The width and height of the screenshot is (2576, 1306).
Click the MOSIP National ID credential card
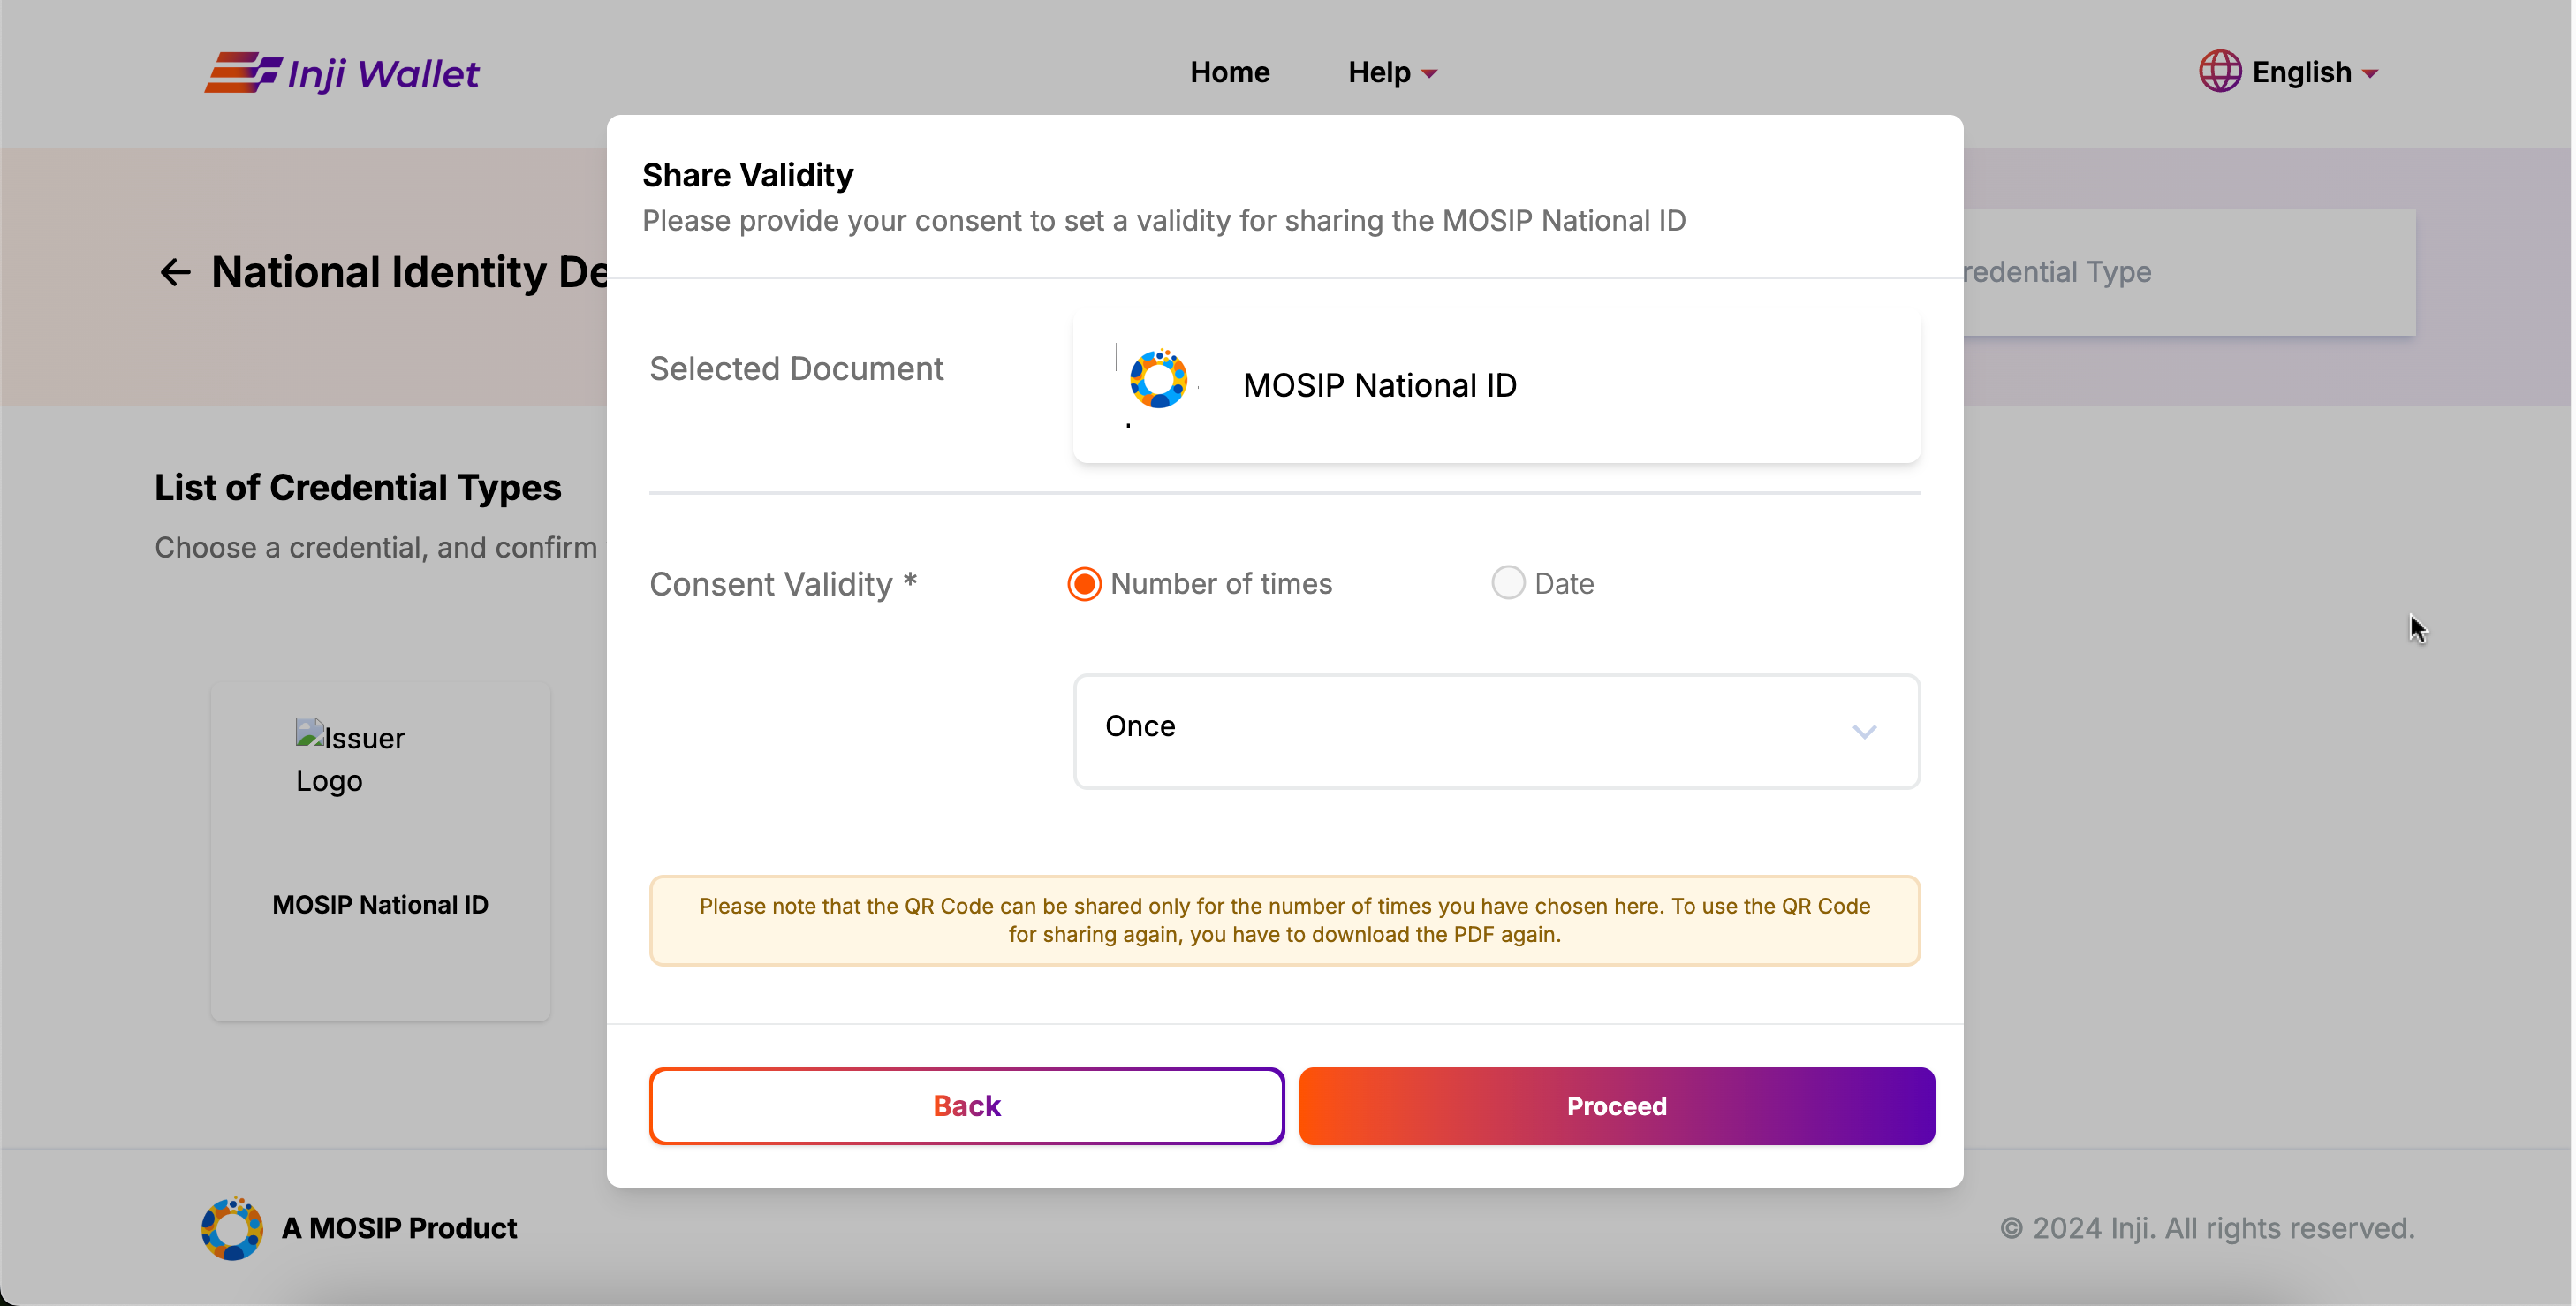(380, 852)
